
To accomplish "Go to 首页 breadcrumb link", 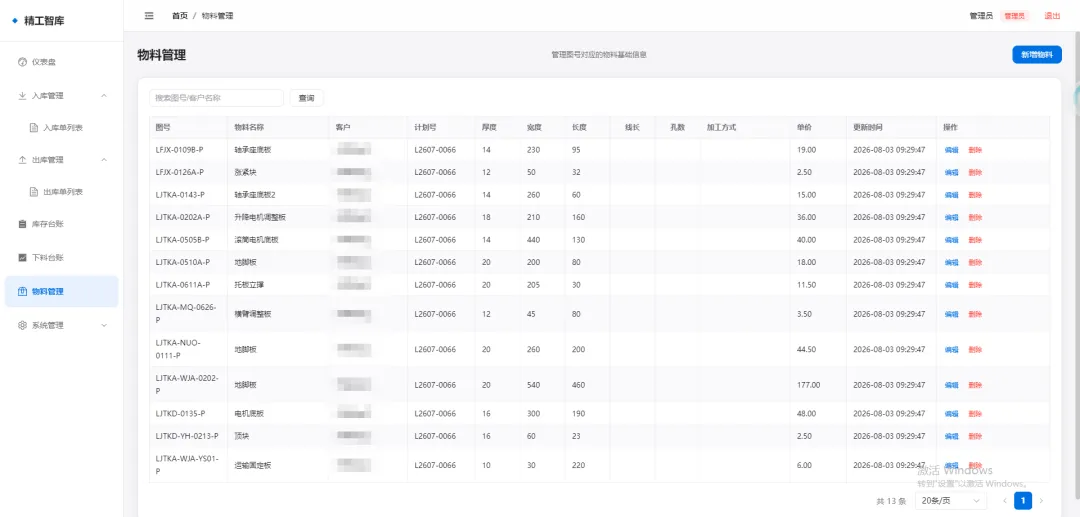I will [180, 16].
